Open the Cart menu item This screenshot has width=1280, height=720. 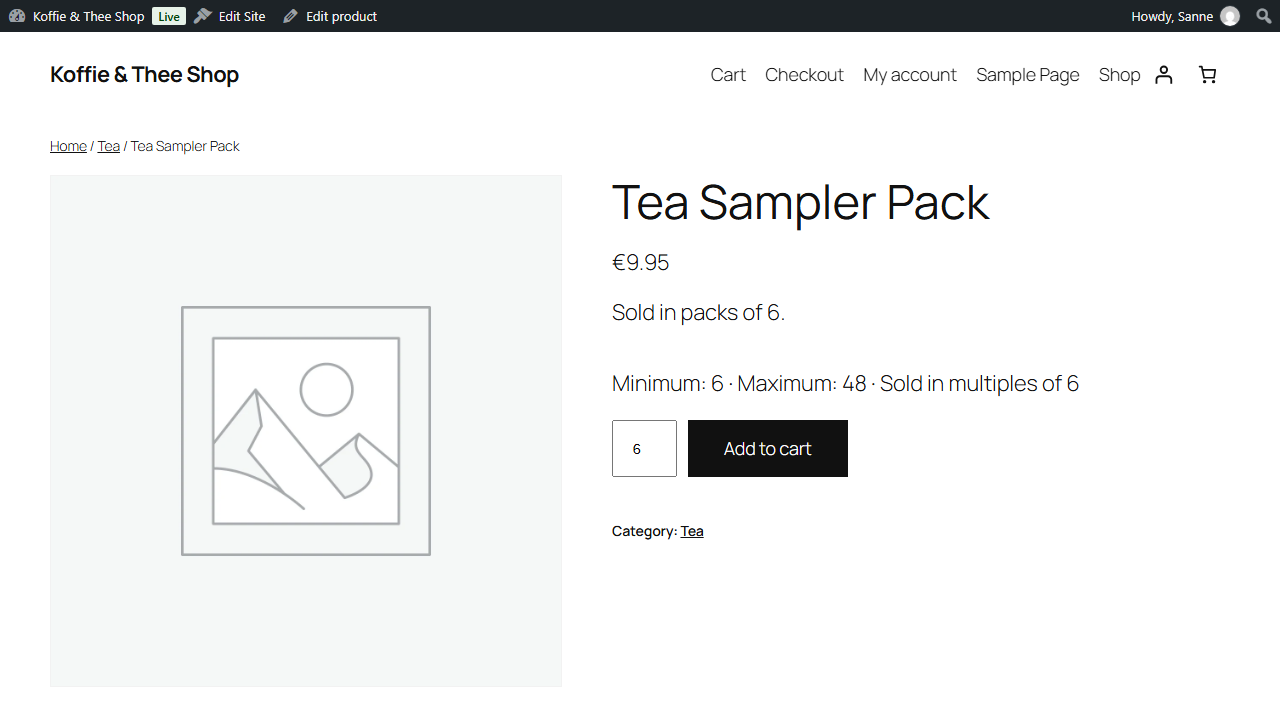click(728, 75)
